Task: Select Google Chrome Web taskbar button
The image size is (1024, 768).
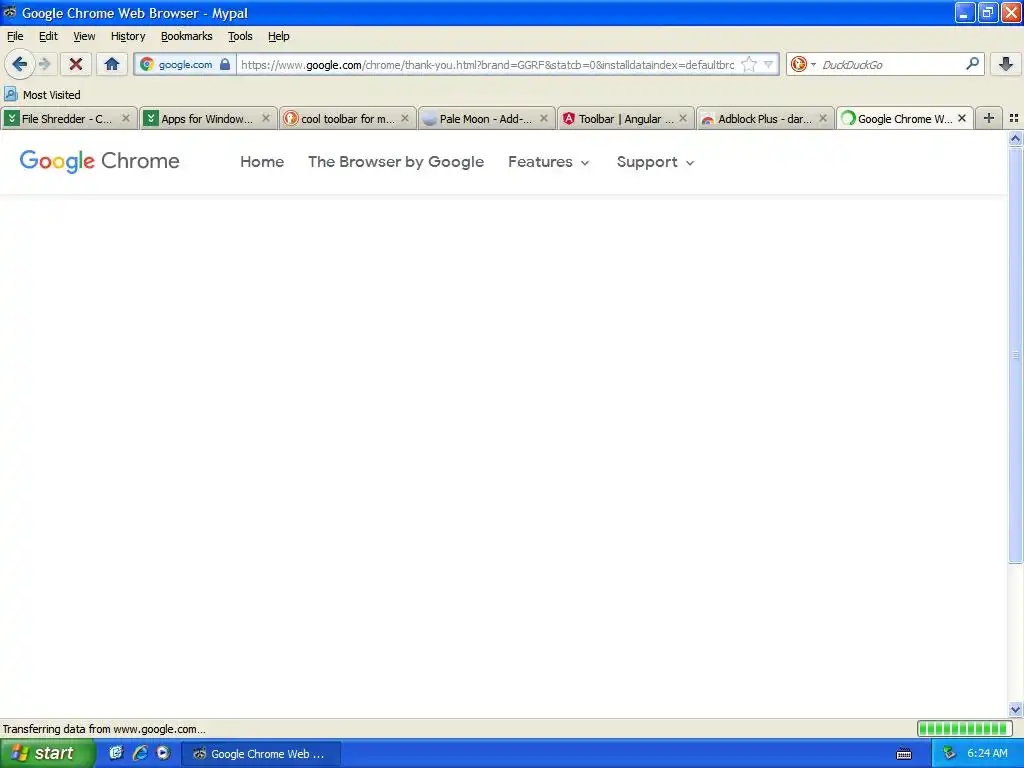Action: 260,754
